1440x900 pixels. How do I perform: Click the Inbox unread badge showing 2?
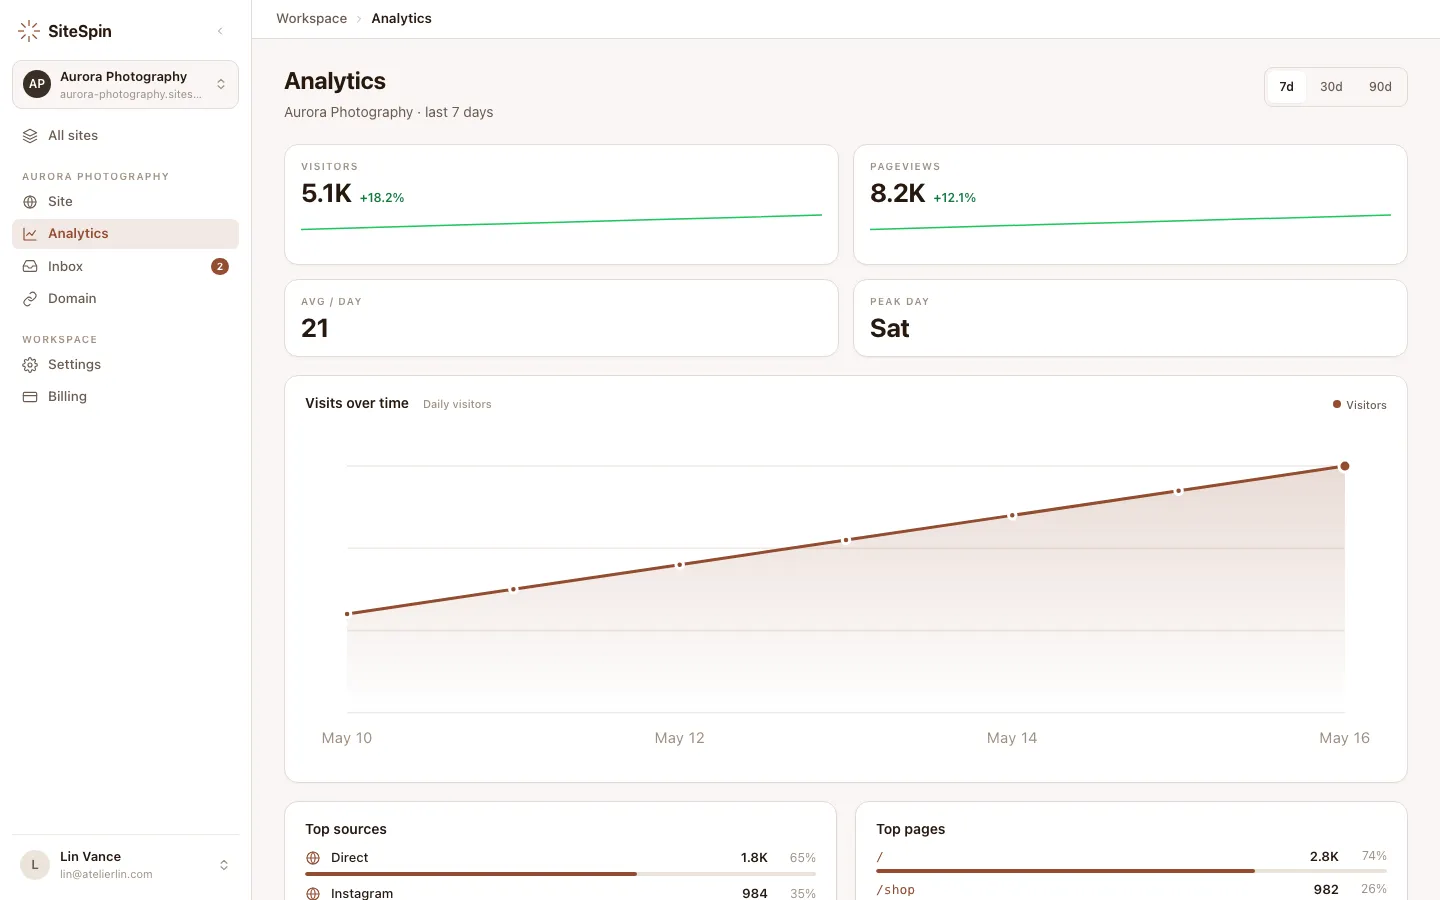click(220, 266)
